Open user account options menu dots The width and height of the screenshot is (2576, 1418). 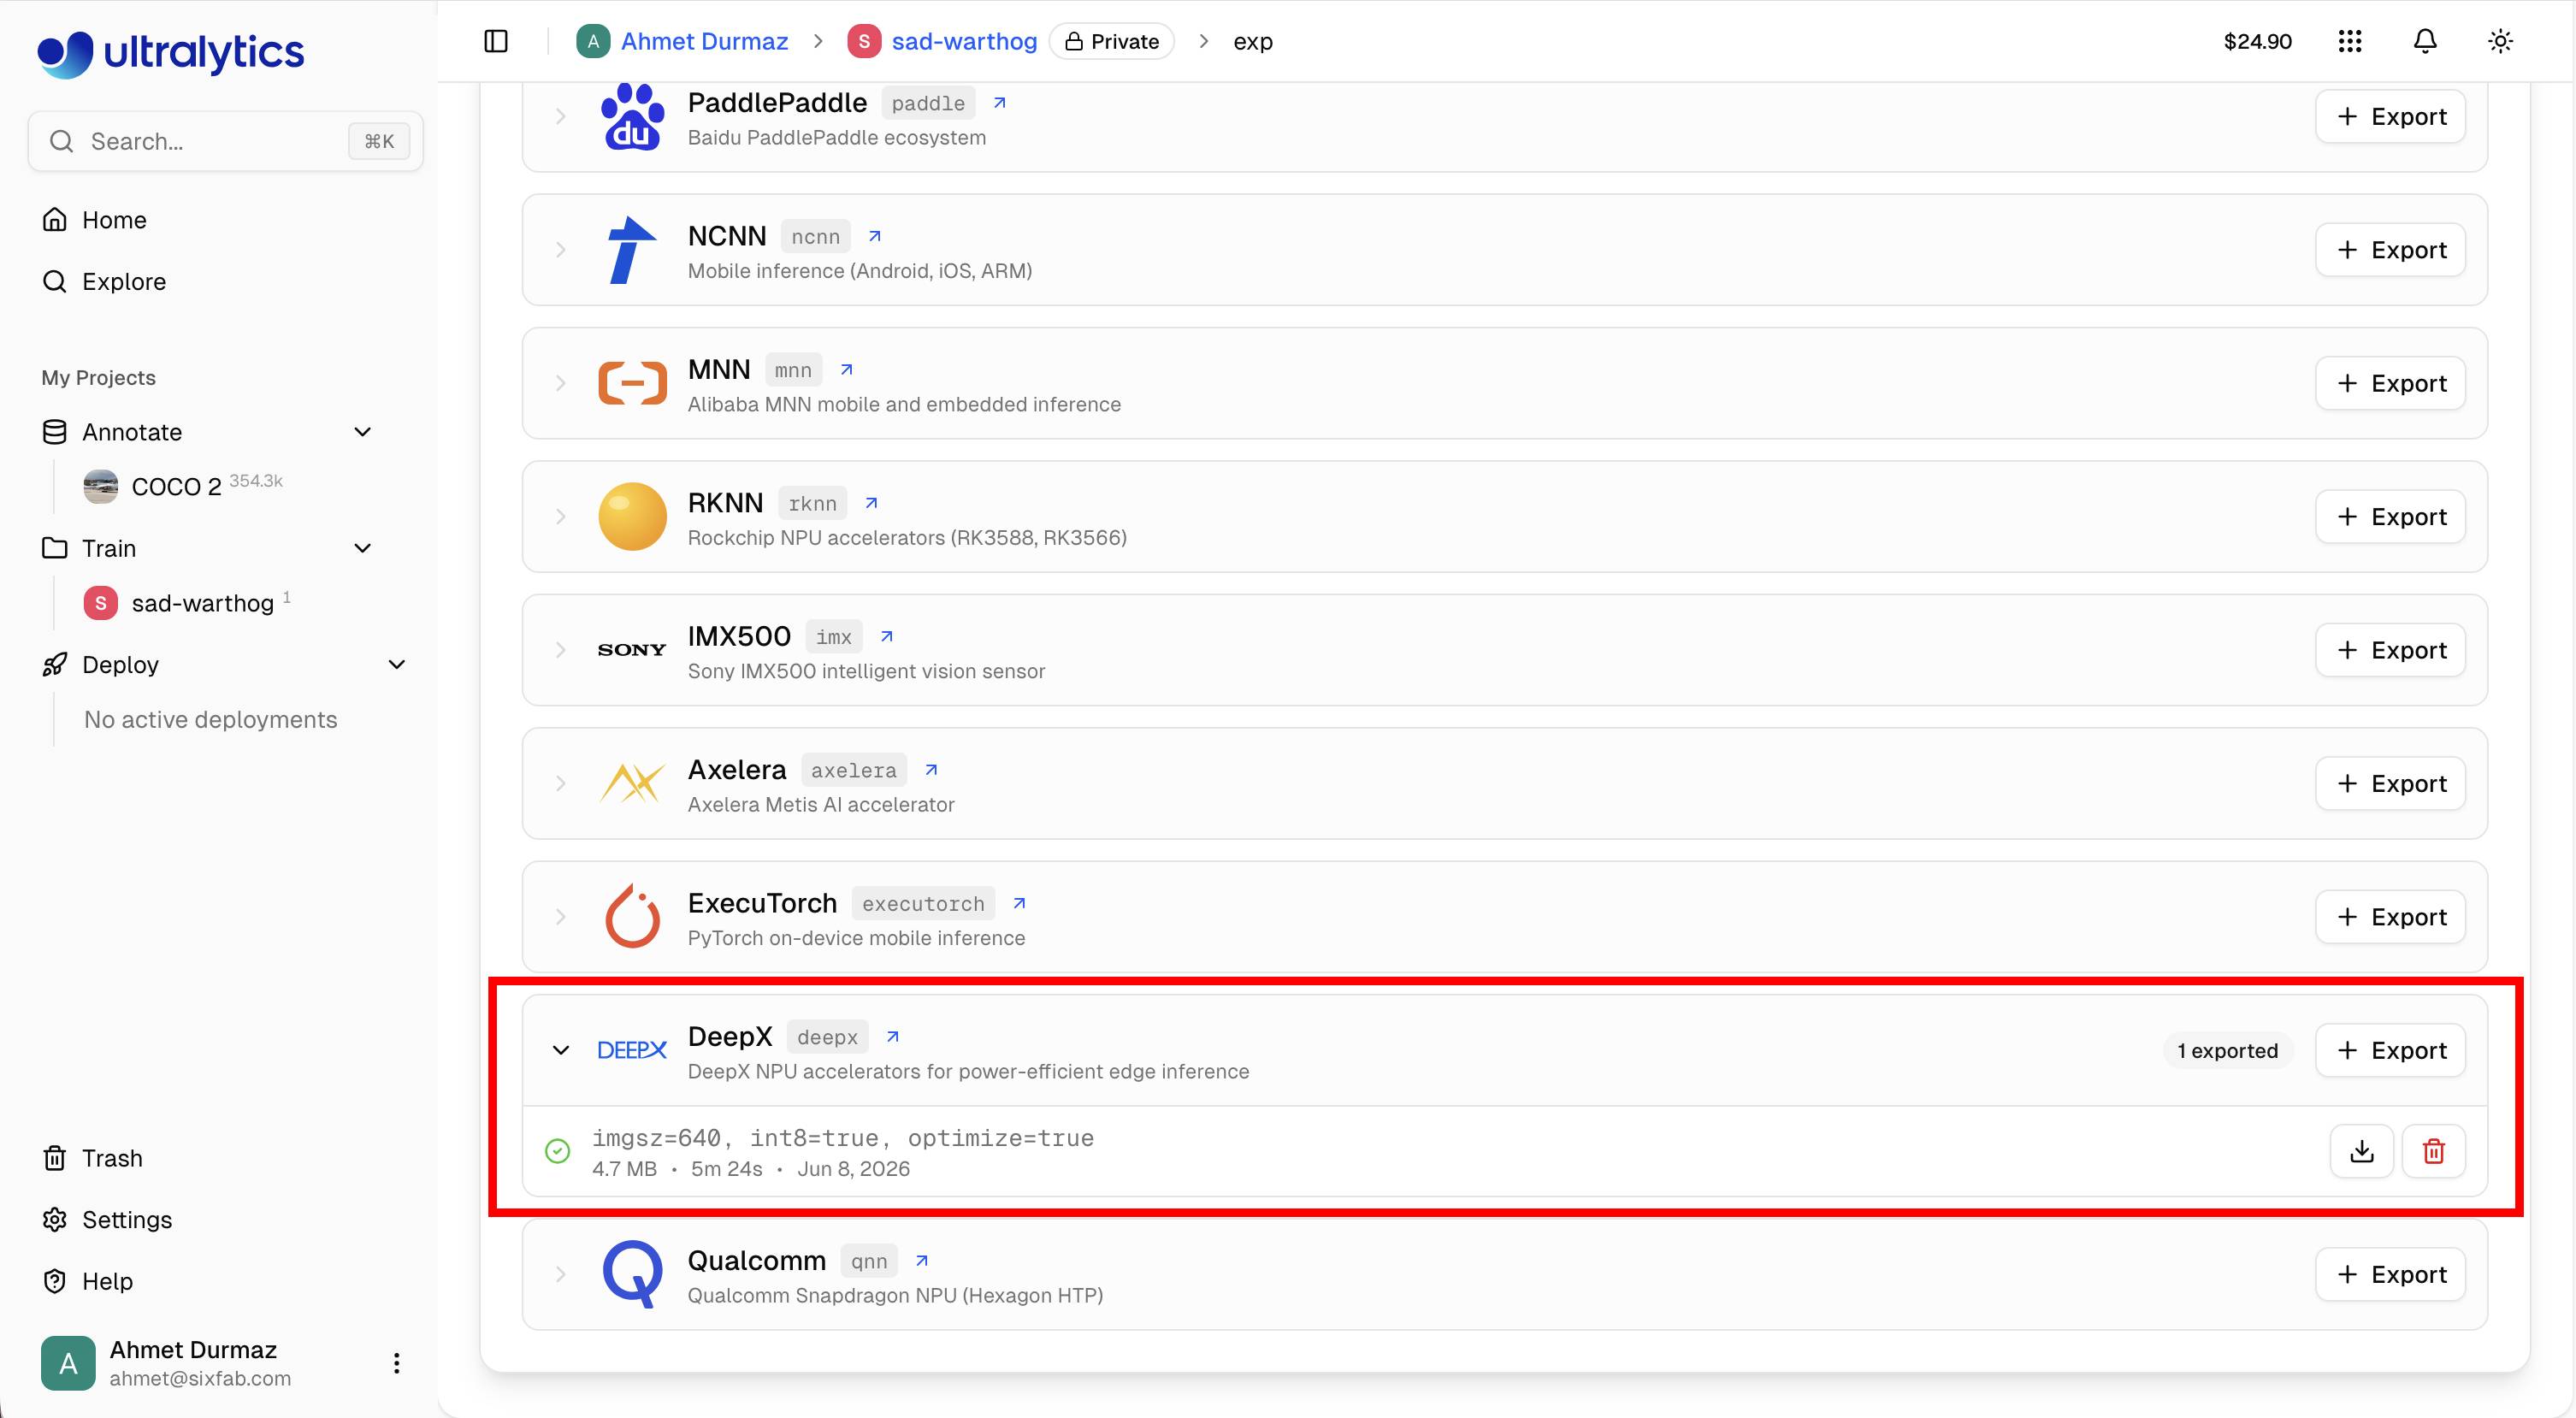pyautogui.click(x=397, y=1363)
